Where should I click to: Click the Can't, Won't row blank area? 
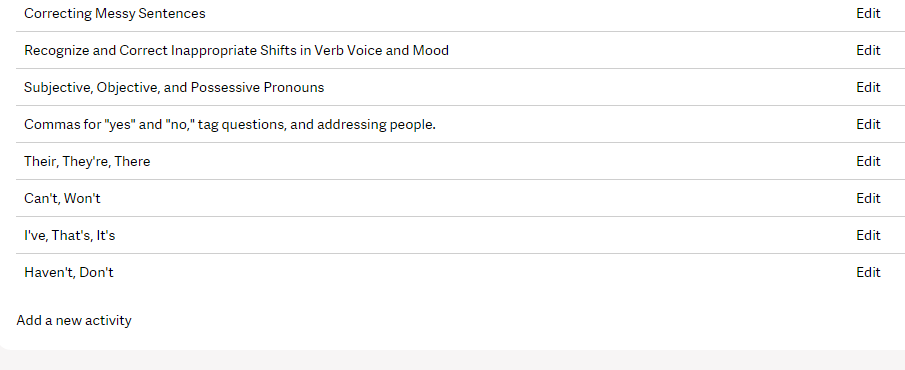tap(460, 198)
